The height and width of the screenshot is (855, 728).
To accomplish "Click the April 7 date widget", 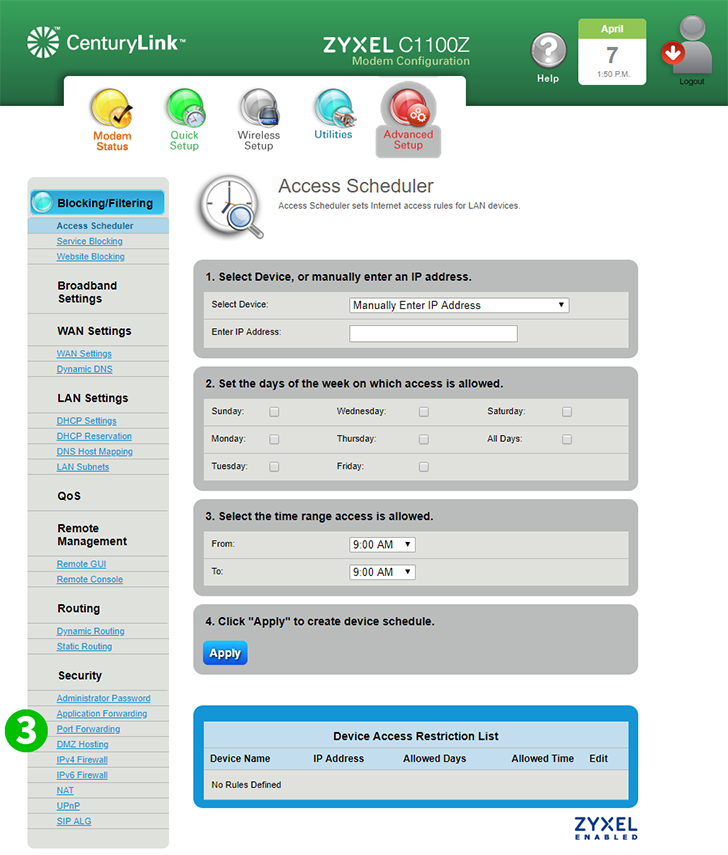I will (612, 52).
